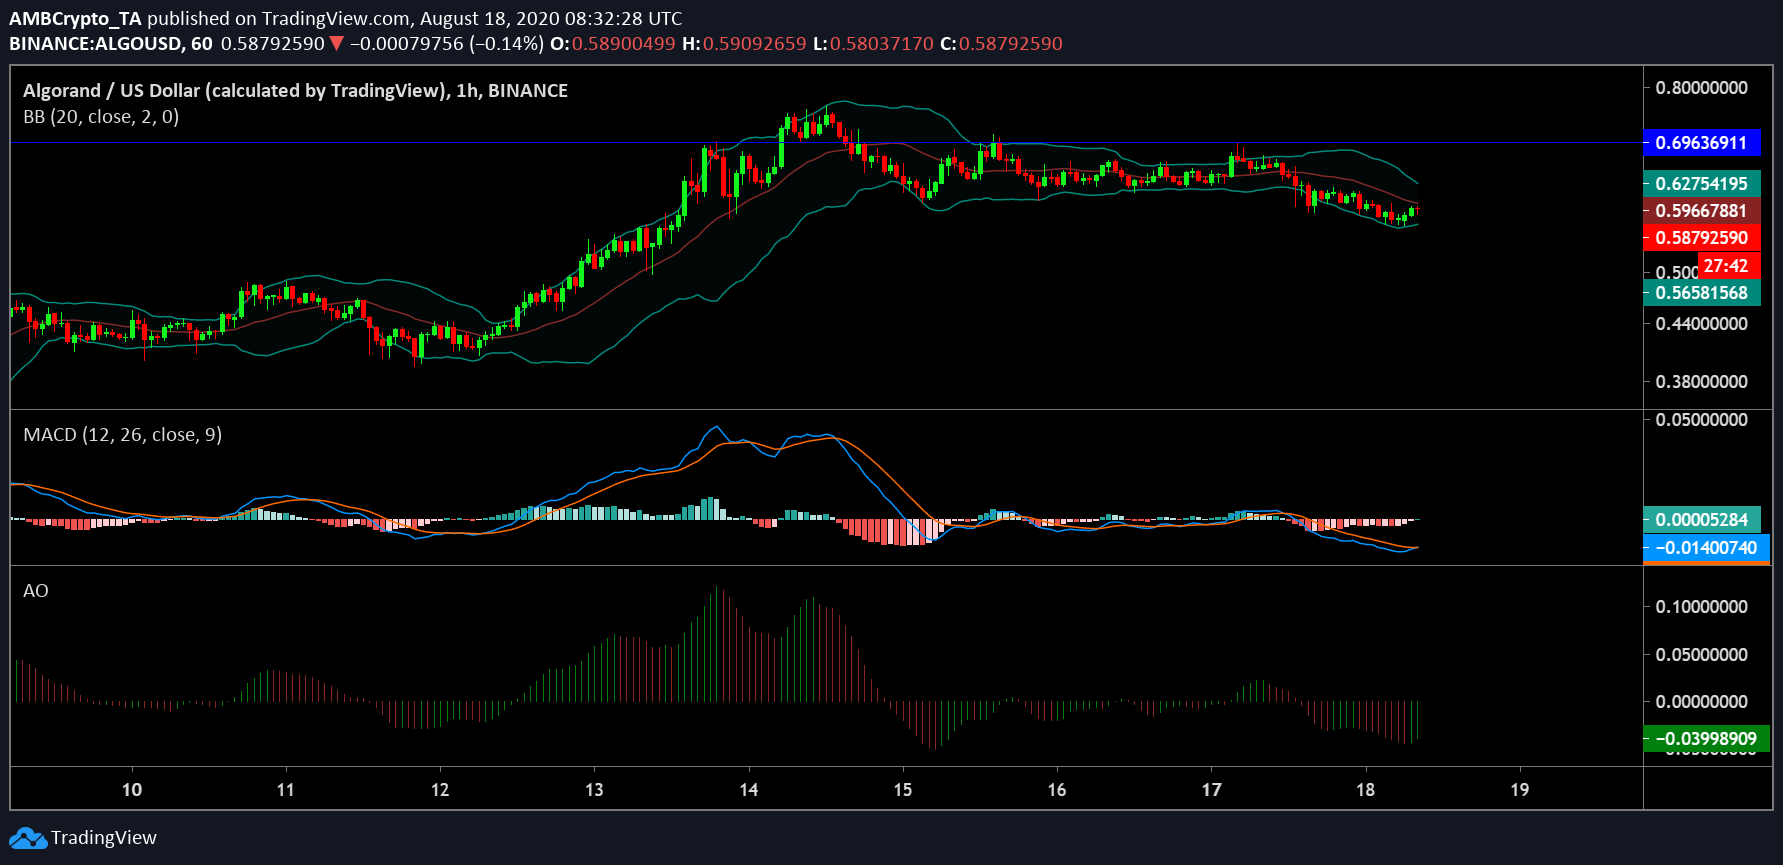Click the BINANCE:ALGOUSD, 60 symbol header

[x=111, y=44]
